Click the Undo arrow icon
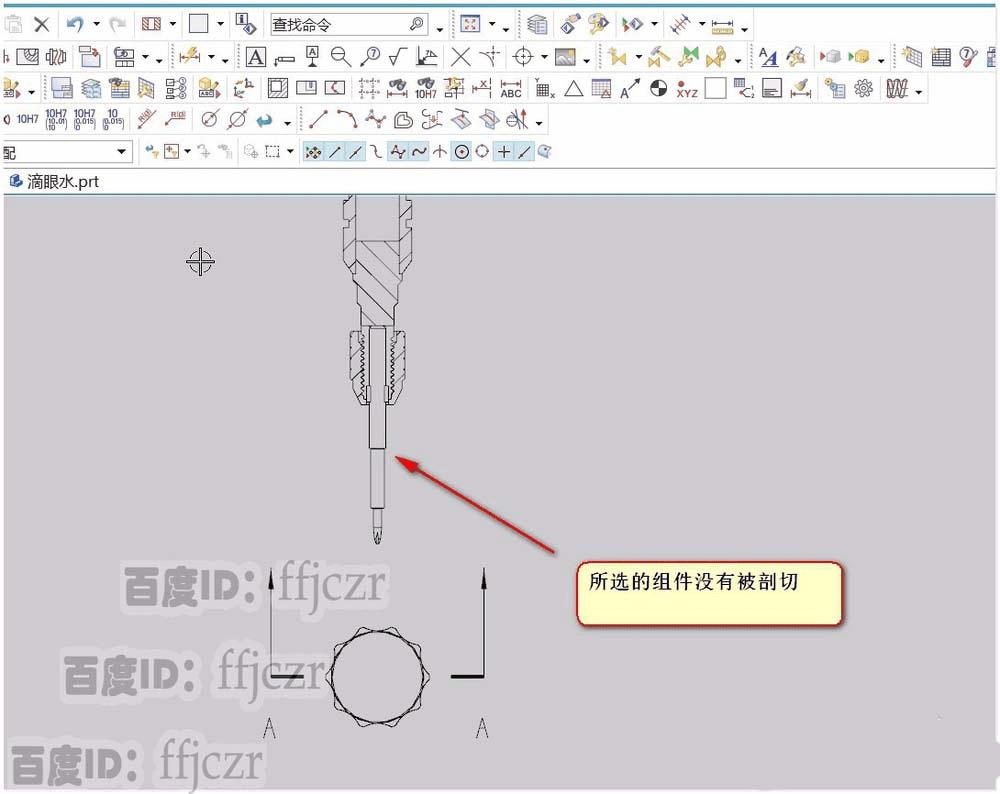The width and height of the screenshot is (1000, 794). click(x=75, y=22)
